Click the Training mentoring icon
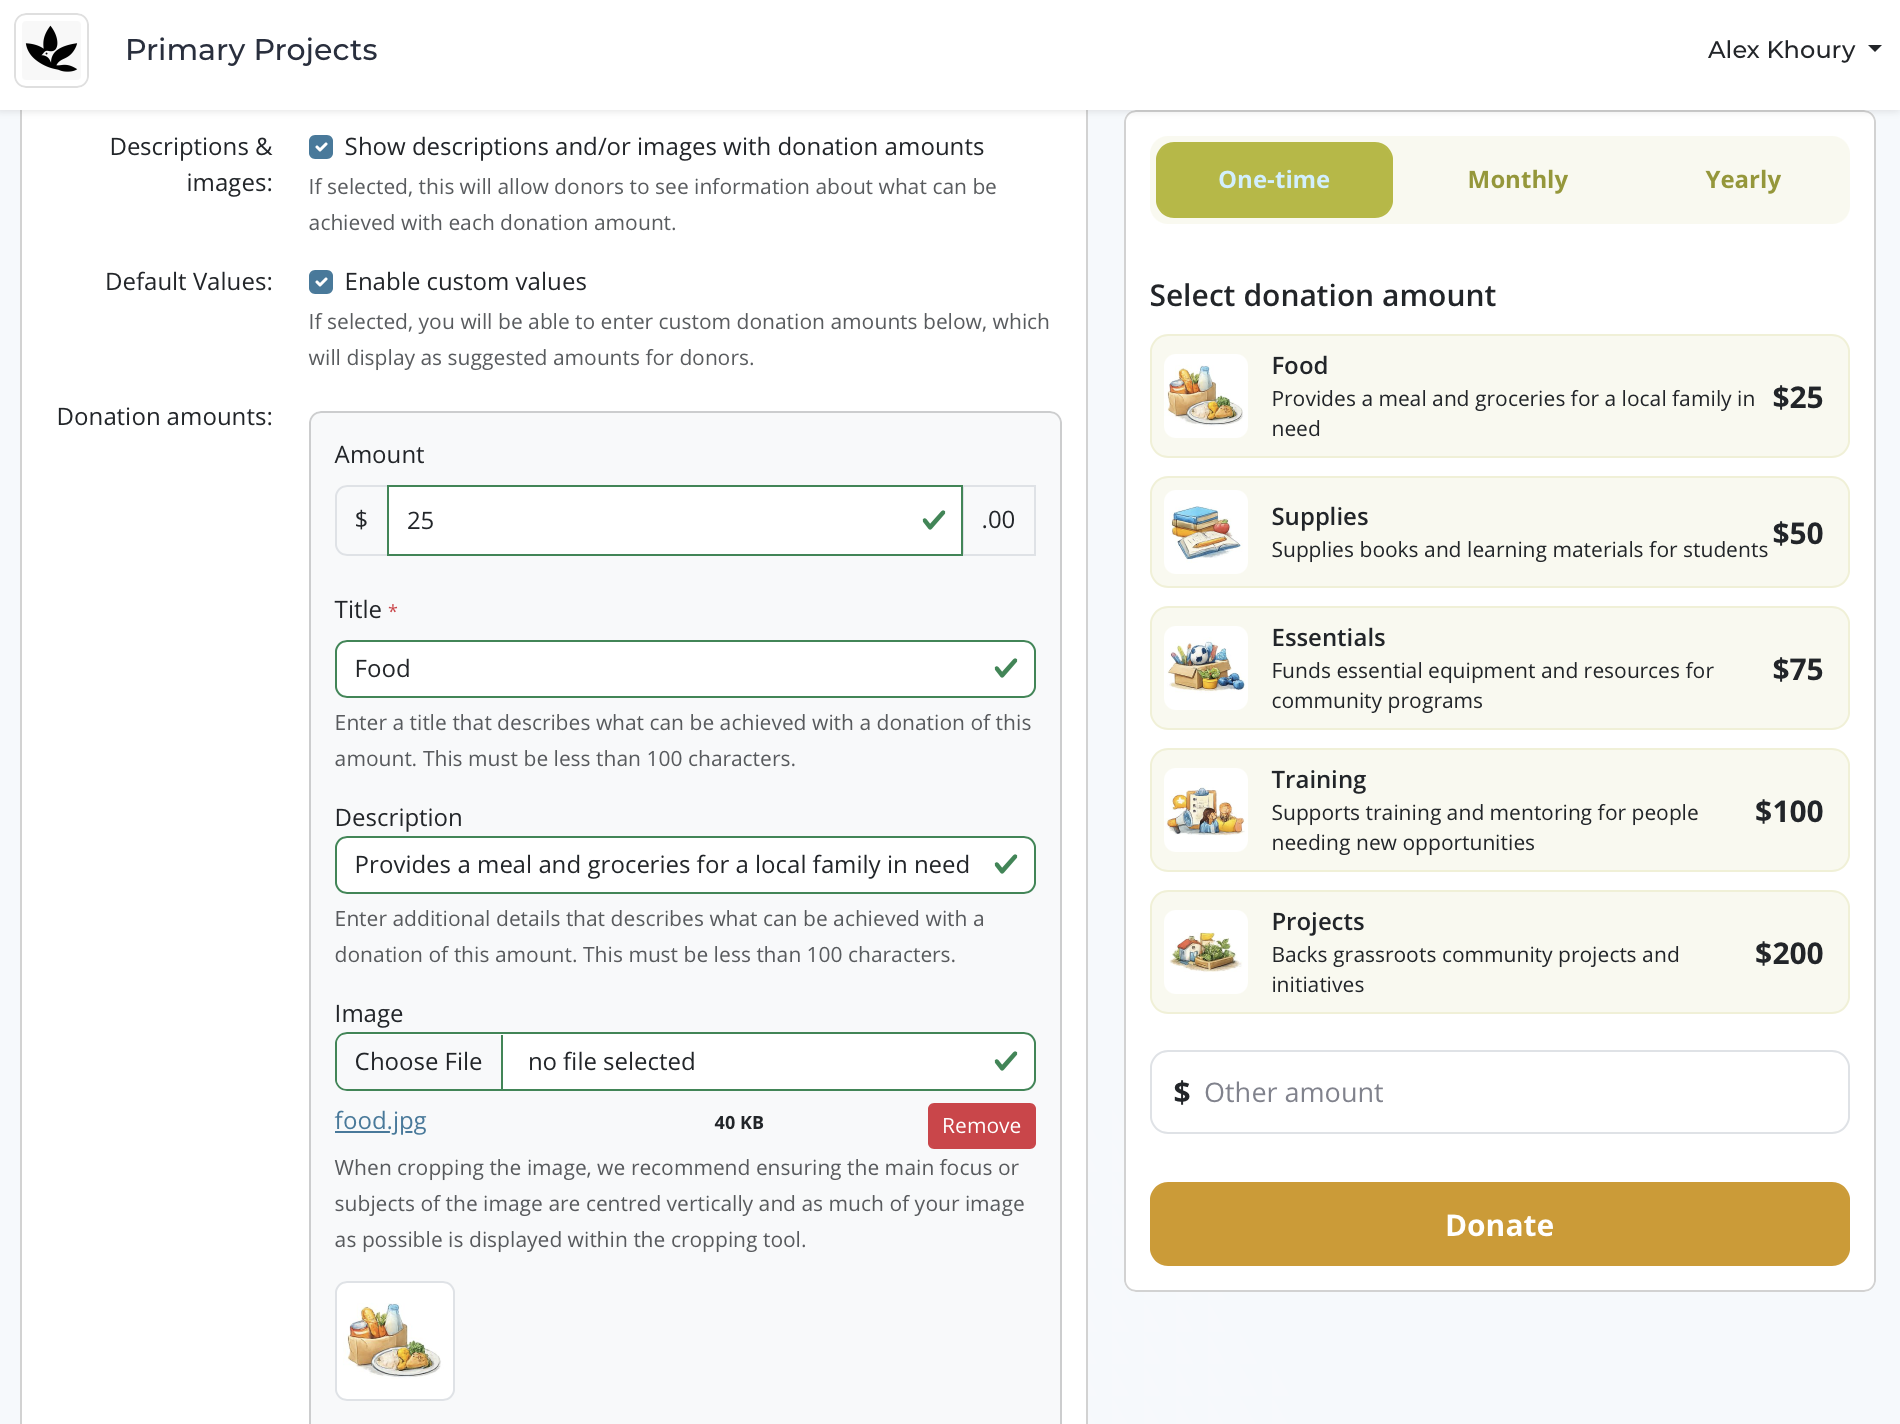 pyautogui.click(x=1205, y=810)
